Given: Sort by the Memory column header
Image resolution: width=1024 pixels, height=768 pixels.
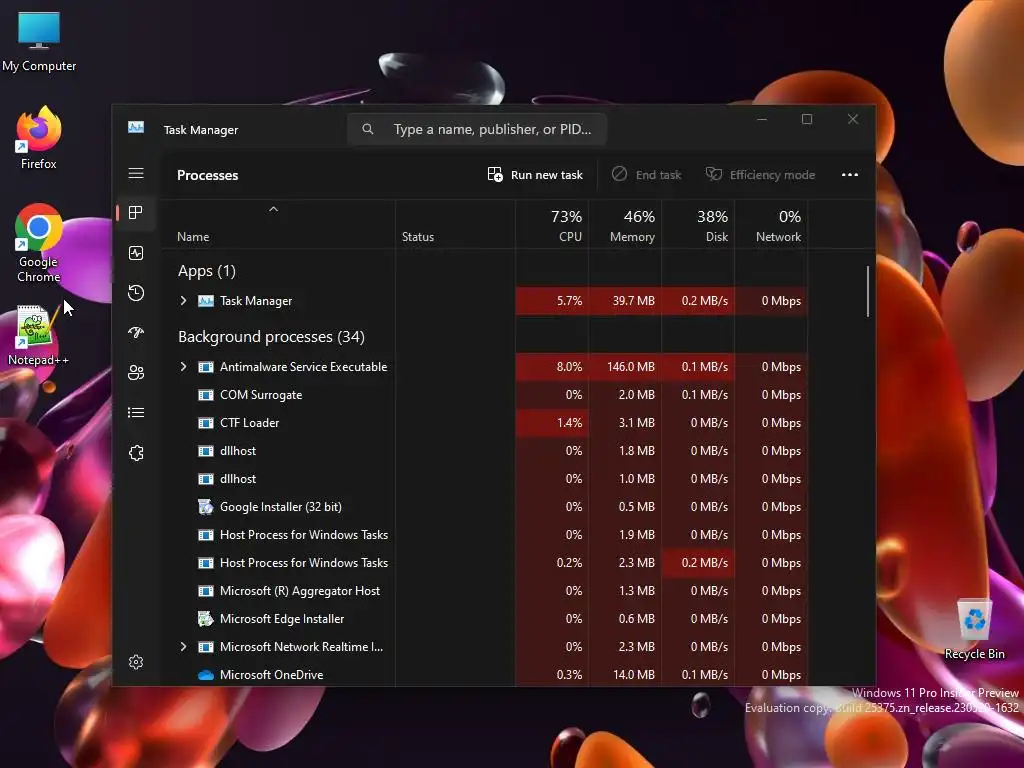Looking at the screenshot, I should point(626,225).
